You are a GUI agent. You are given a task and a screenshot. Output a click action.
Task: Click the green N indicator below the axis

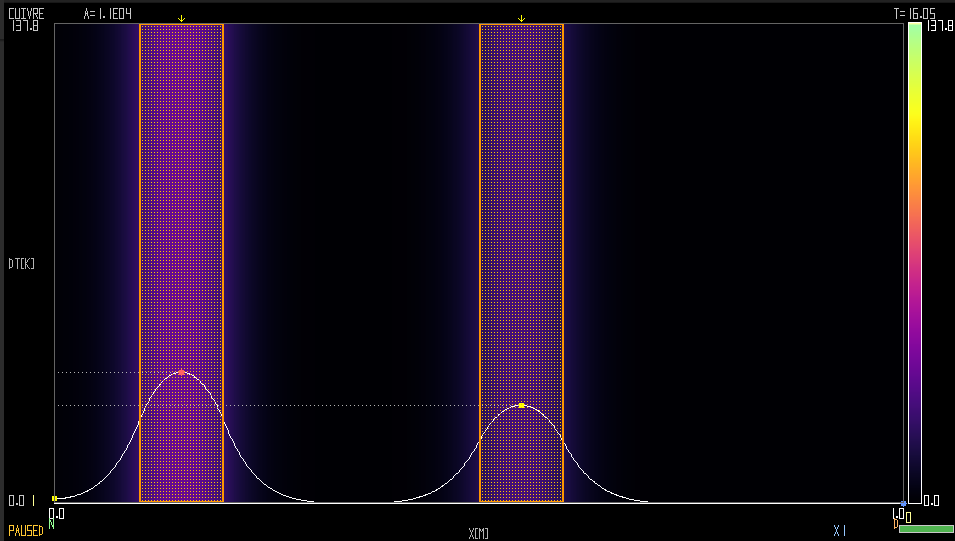click(51, 523)
